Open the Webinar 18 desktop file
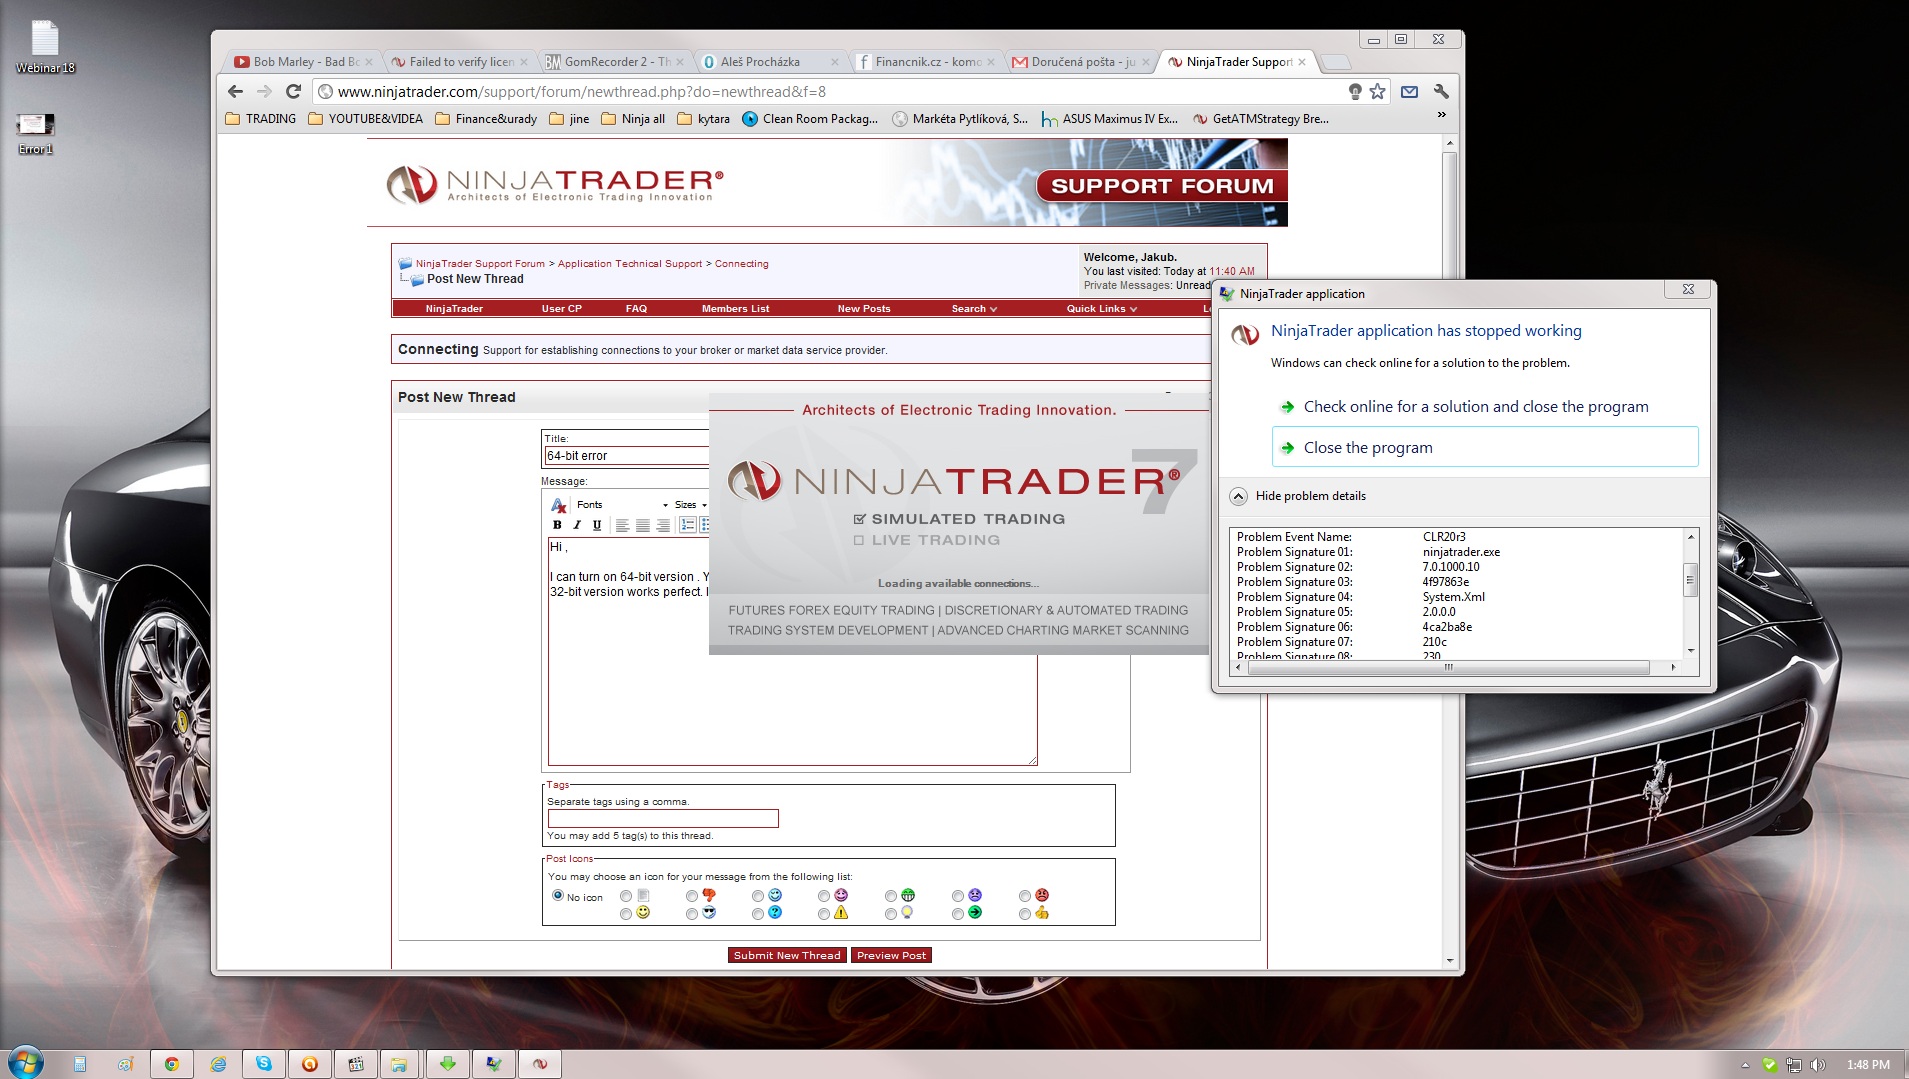1909x1079 pixels. 45,47
